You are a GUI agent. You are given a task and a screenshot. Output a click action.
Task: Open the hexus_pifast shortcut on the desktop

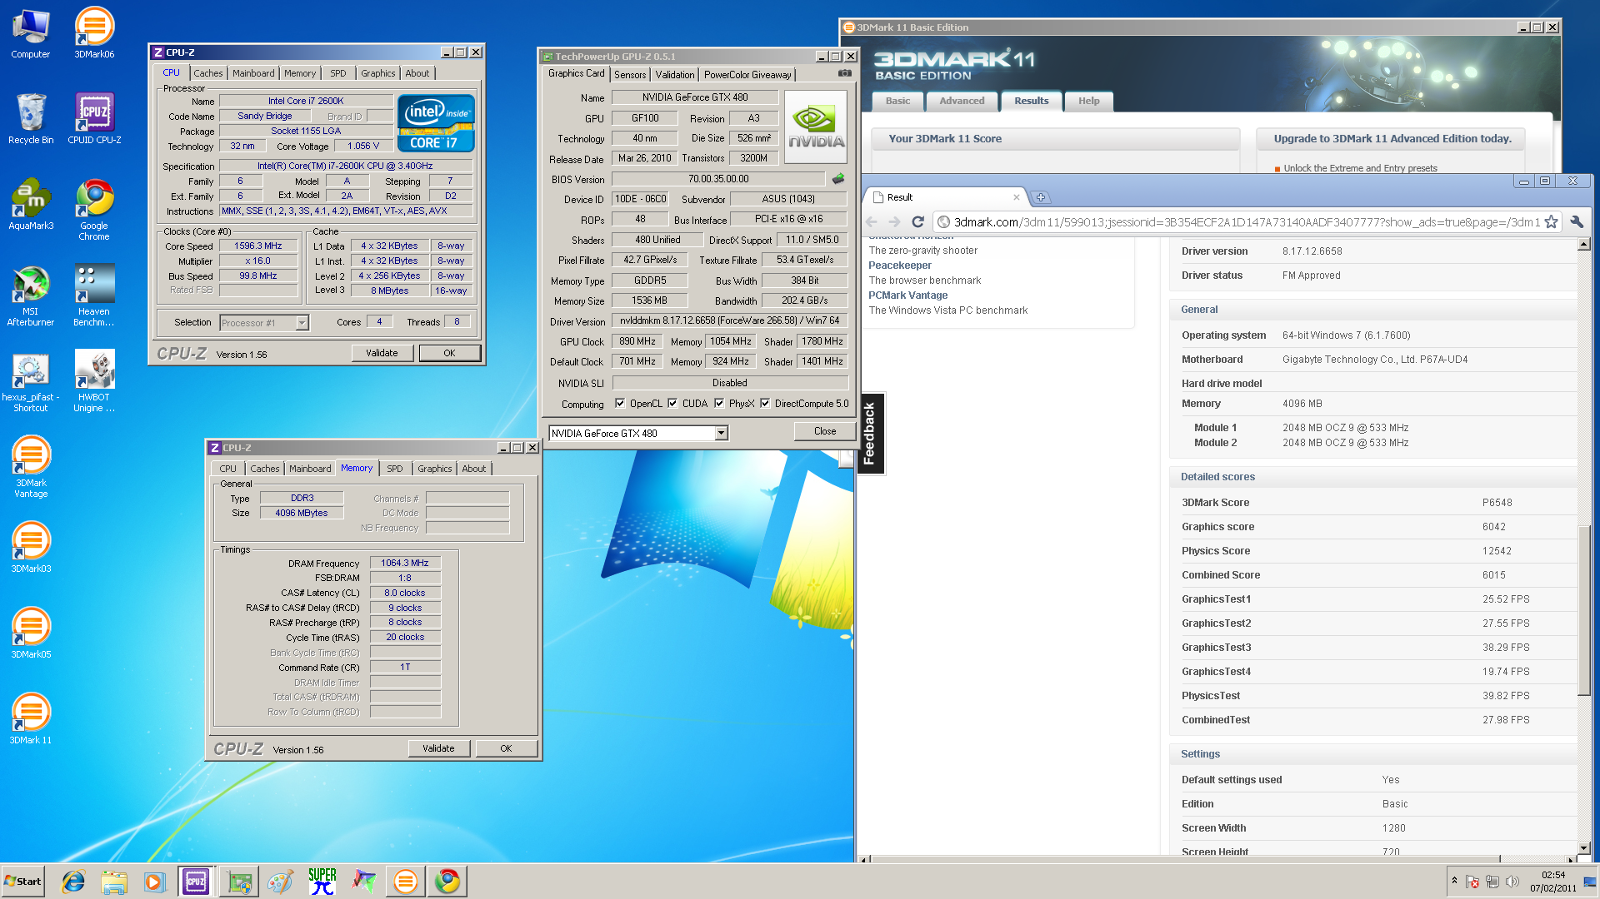pos(30,382)
